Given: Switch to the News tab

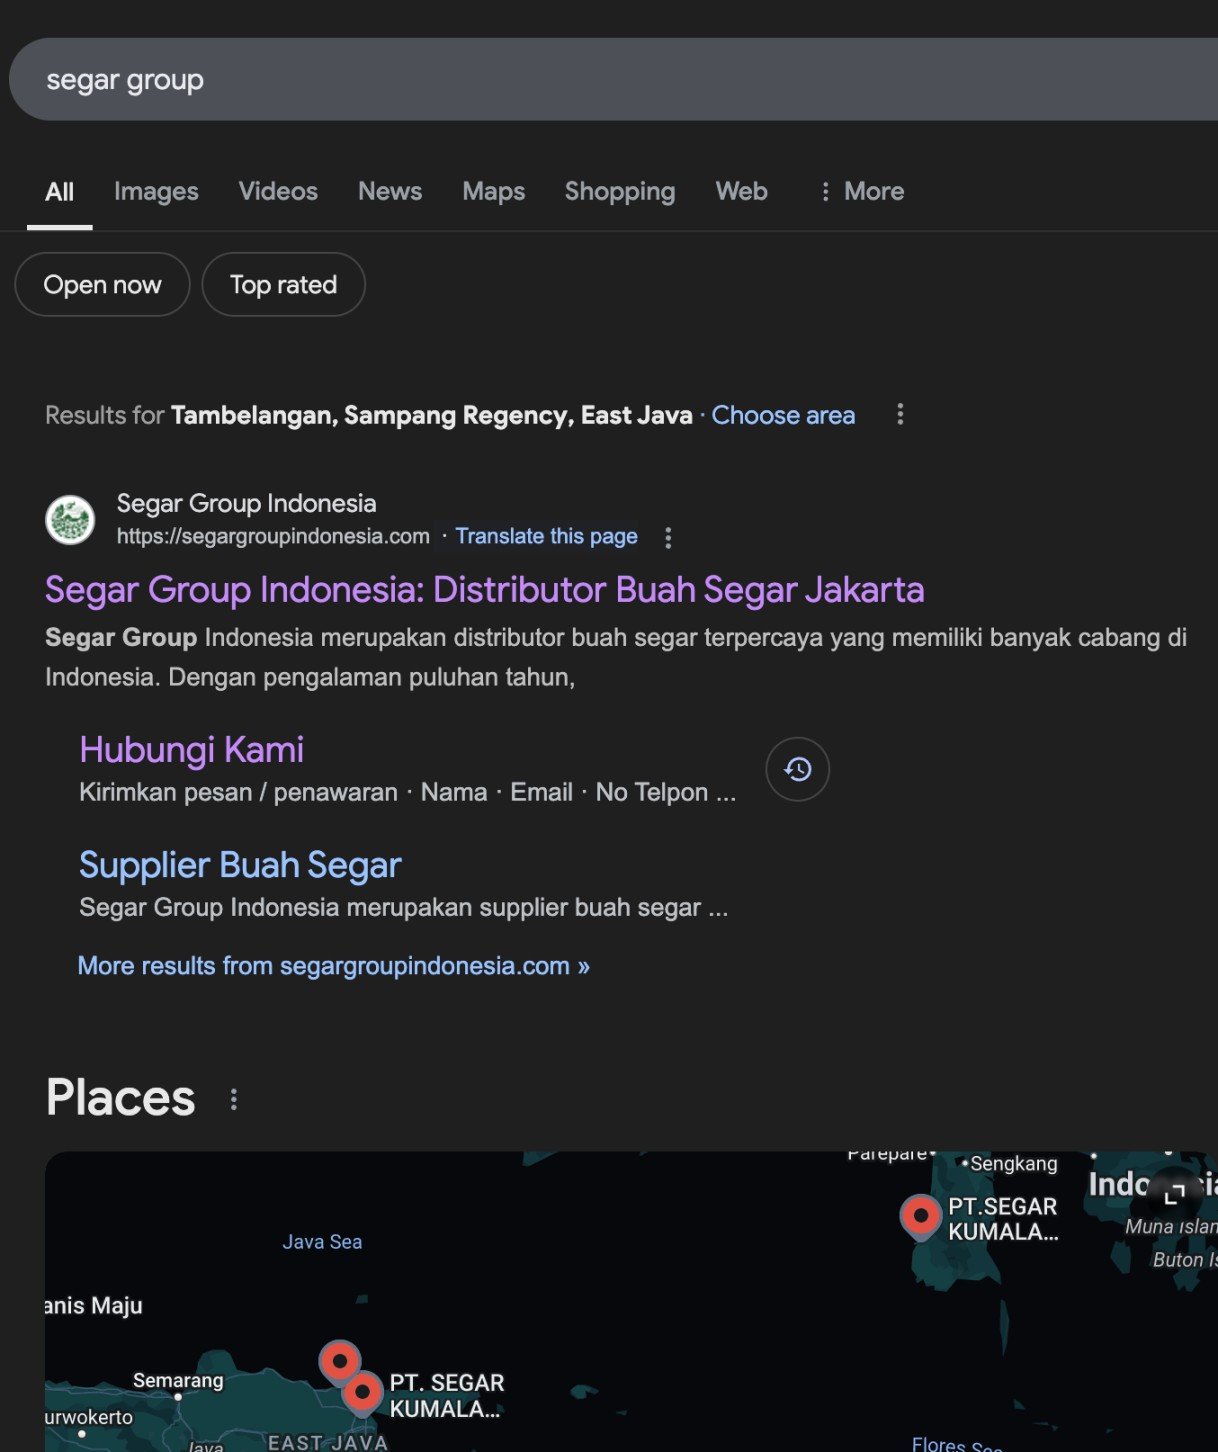Looking at the screenshot, I should 390,191.
